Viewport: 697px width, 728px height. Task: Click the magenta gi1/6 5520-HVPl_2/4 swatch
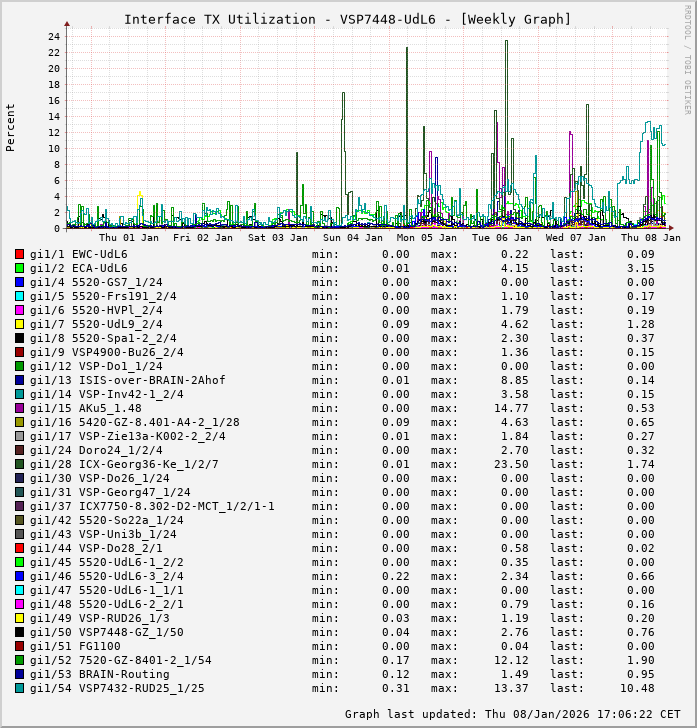coord(19,310)
